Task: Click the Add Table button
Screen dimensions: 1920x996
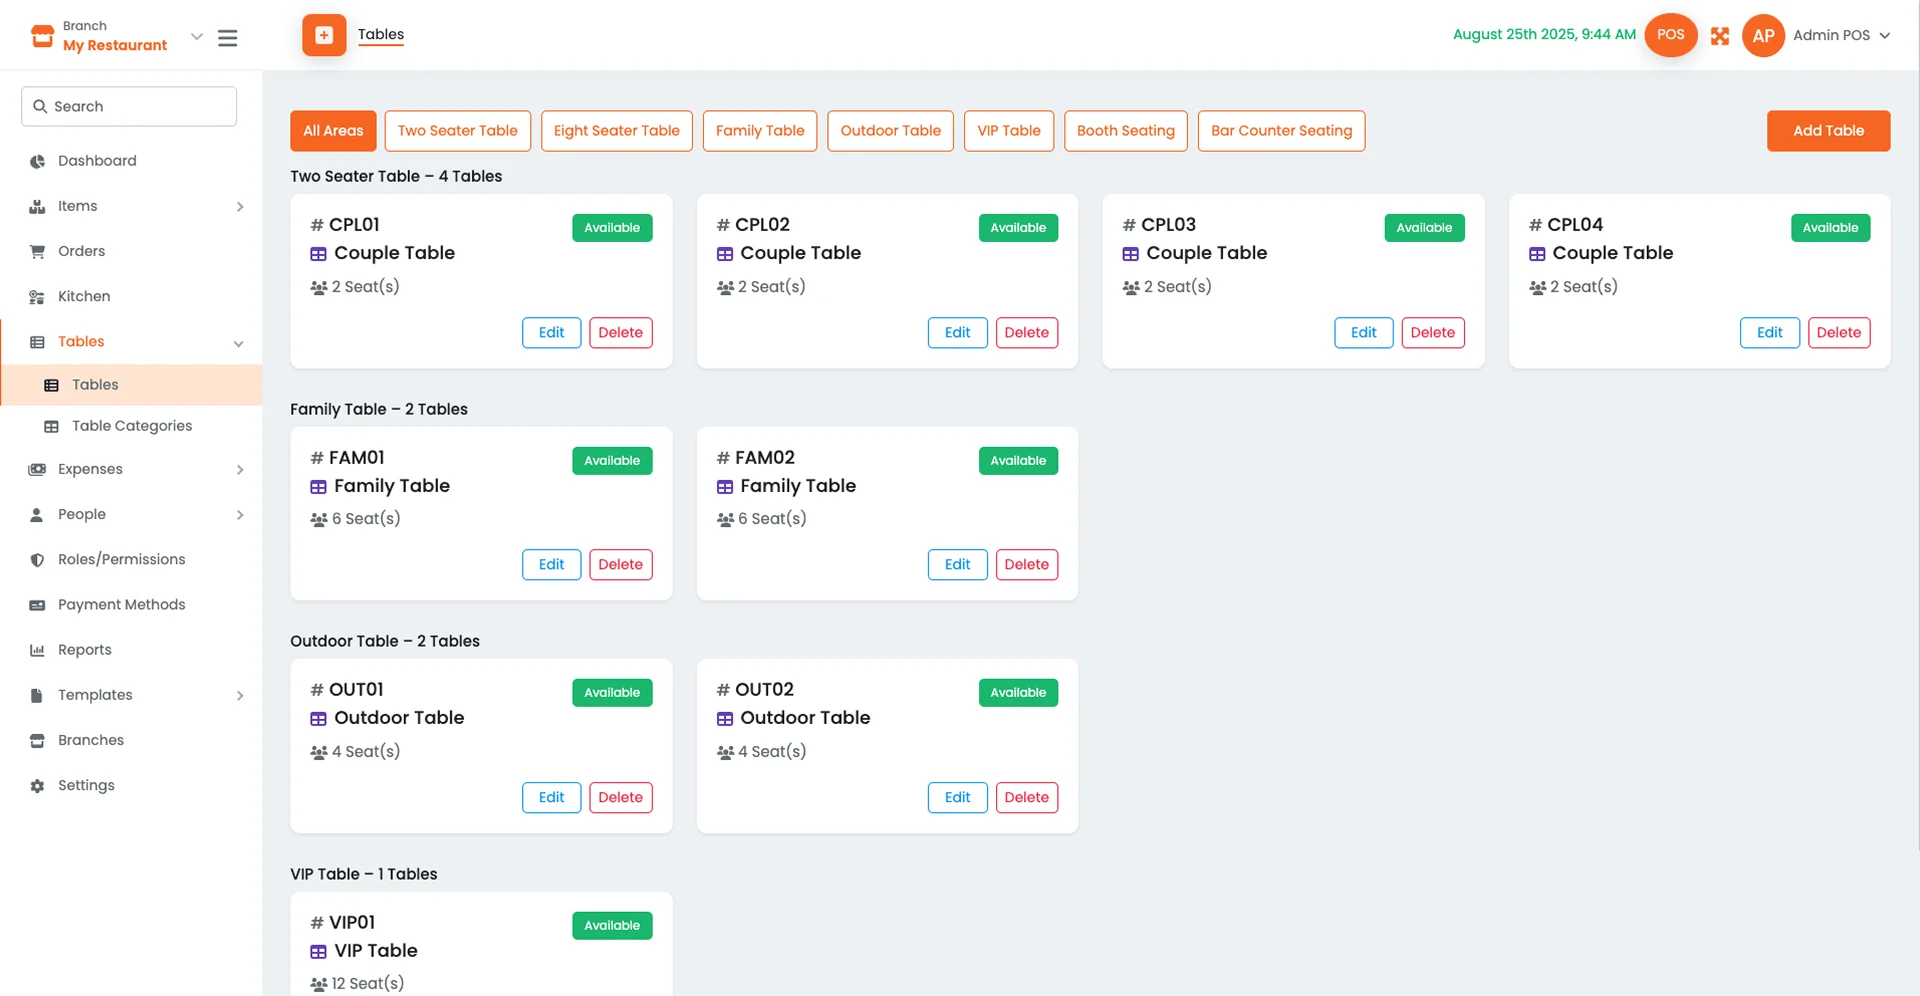Action: pos(1827,131)
